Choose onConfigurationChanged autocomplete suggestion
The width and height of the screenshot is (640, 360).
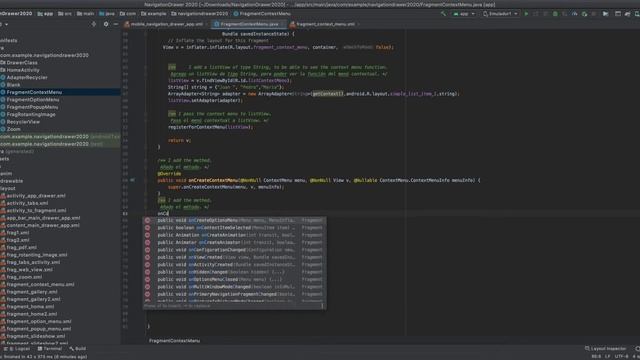coord(234,250)
